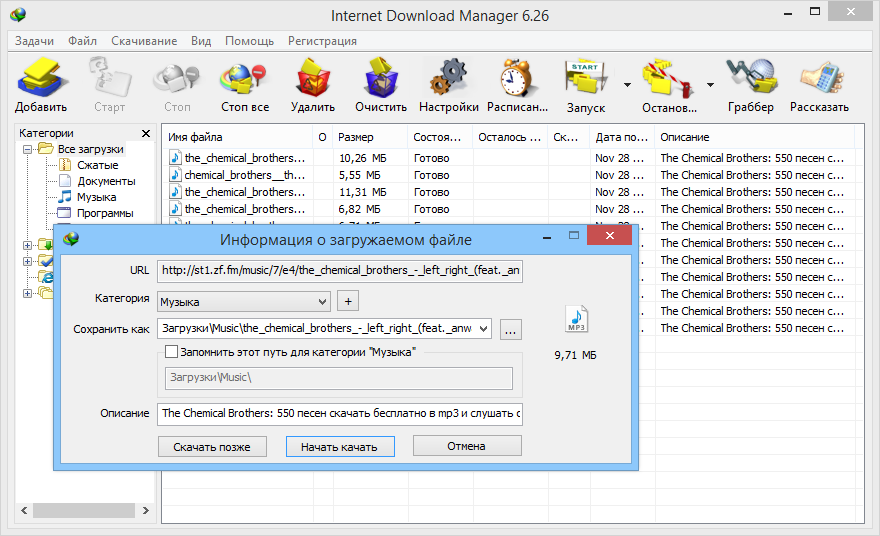Expand the checkmark folder tree node

coord(27,261)
